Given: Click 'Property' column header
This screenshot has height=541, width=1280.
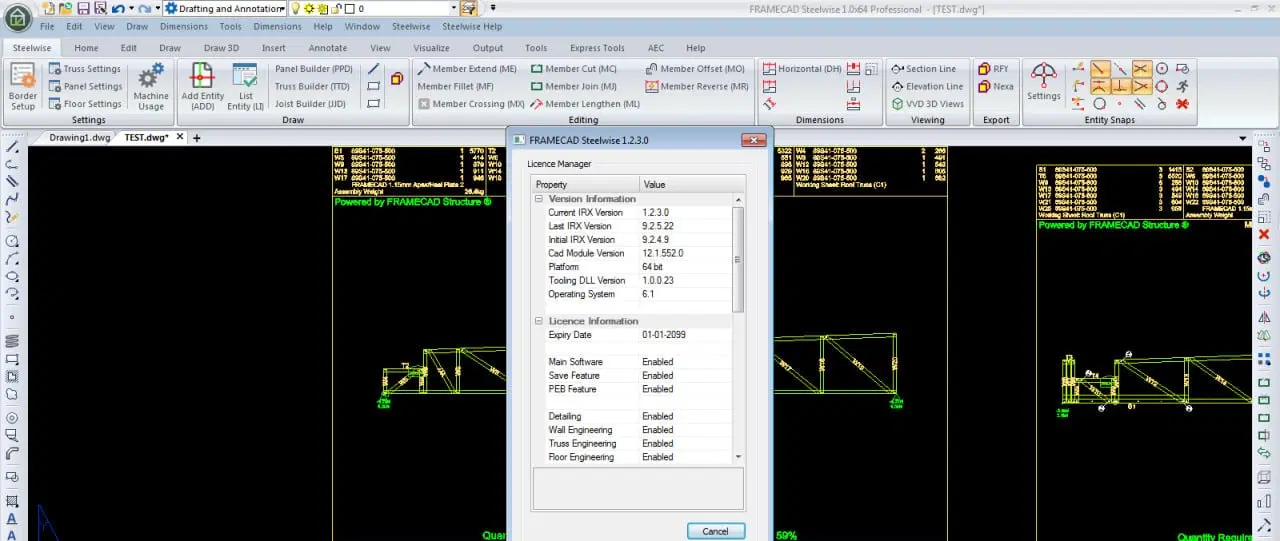Looking at the screenshot, I should [586, 184].
